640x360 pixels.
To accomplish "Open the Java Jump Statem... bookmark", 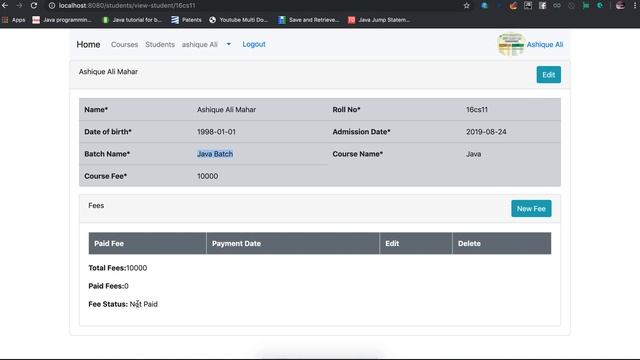I will (379, 20).
